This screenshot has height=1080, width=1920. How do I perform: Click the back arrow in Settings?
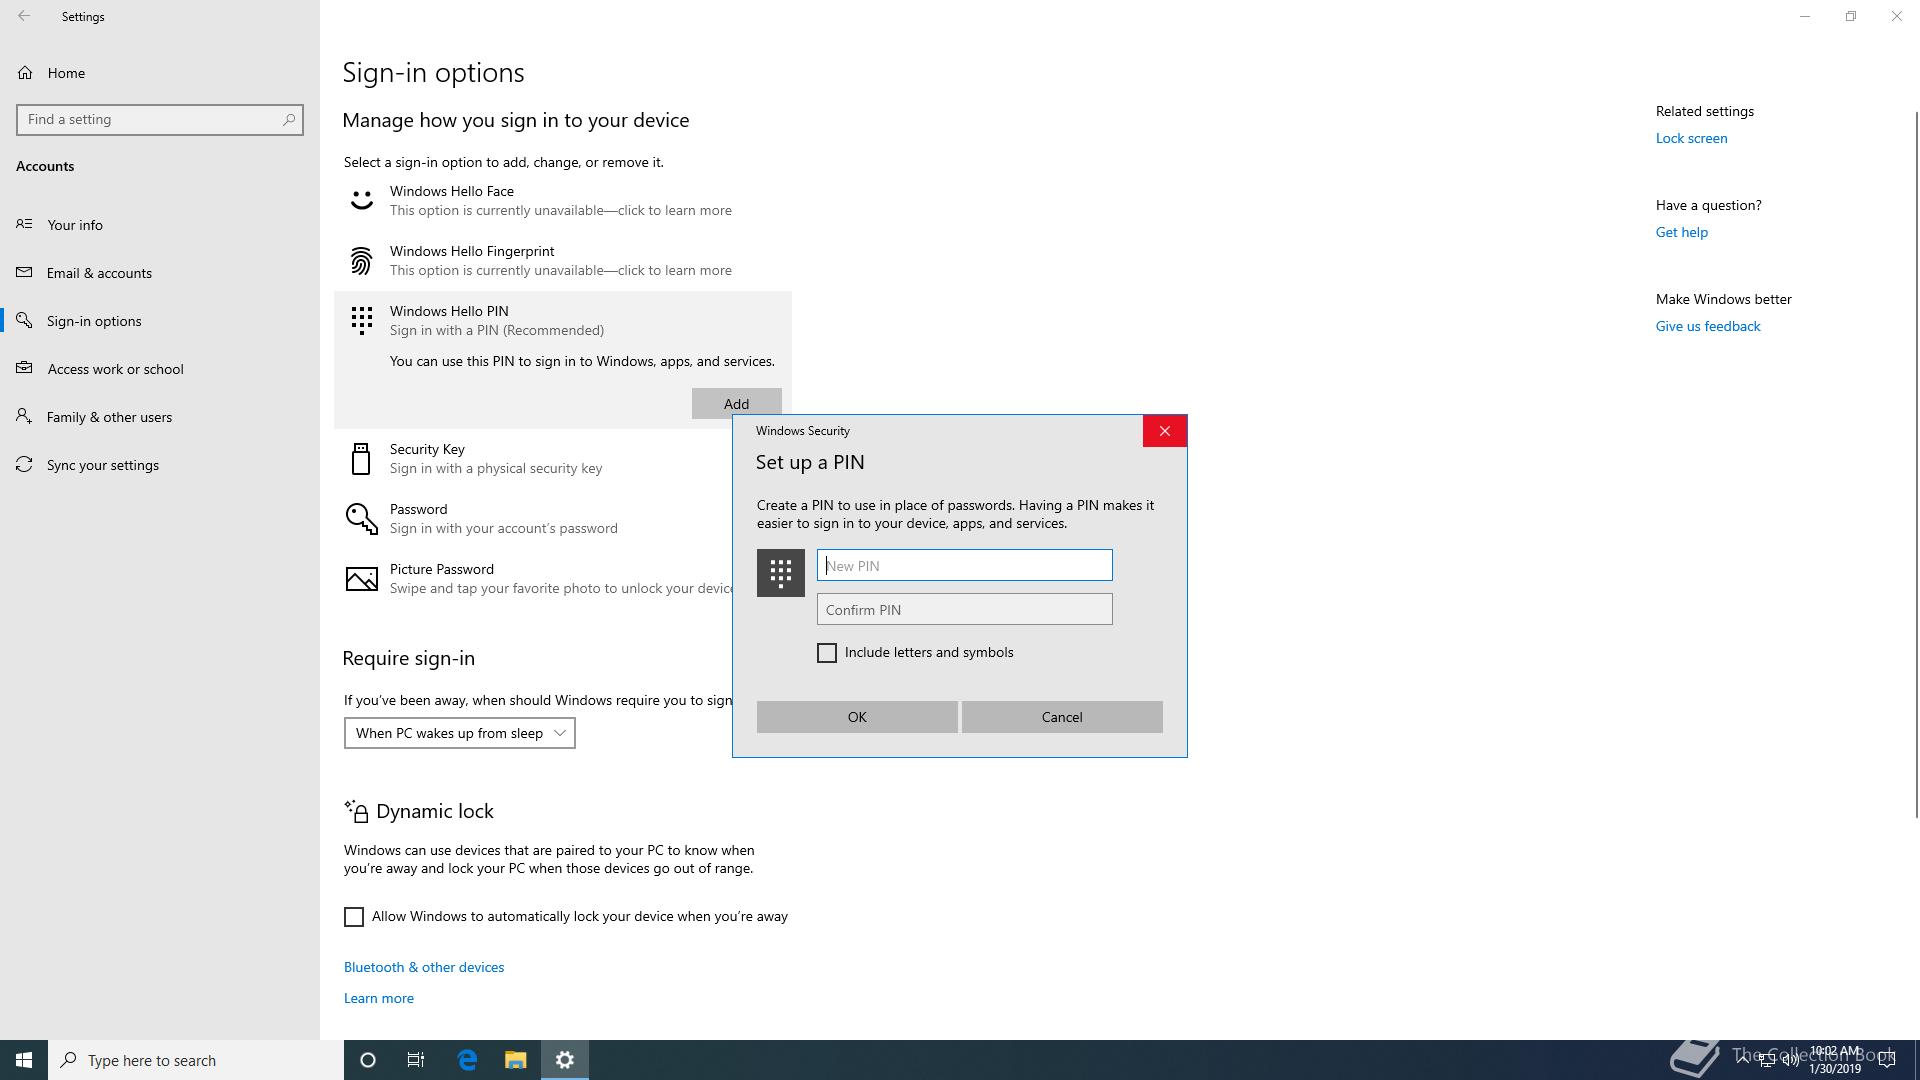[24, 16]
